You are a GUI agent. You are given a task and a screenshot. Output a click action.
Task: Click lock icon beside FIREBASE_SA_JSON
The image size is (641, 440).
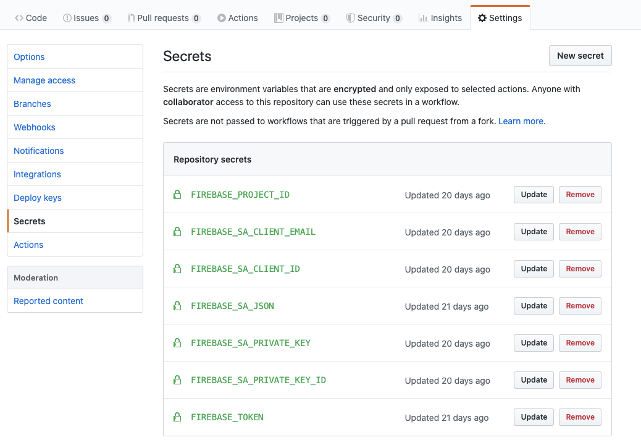coord(177,306)
